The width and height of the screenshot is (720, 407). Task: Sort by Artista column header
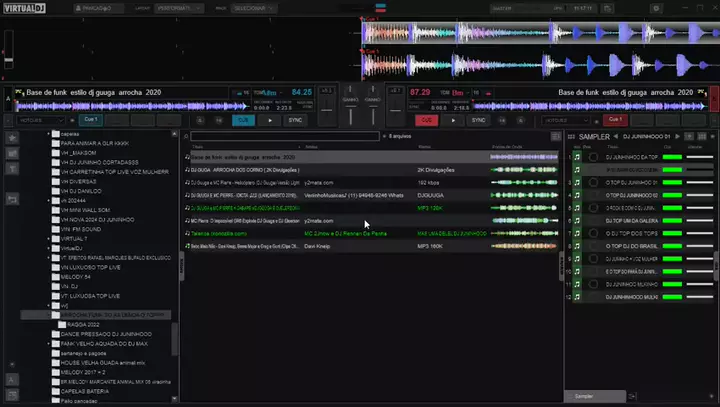pos(311,147)
